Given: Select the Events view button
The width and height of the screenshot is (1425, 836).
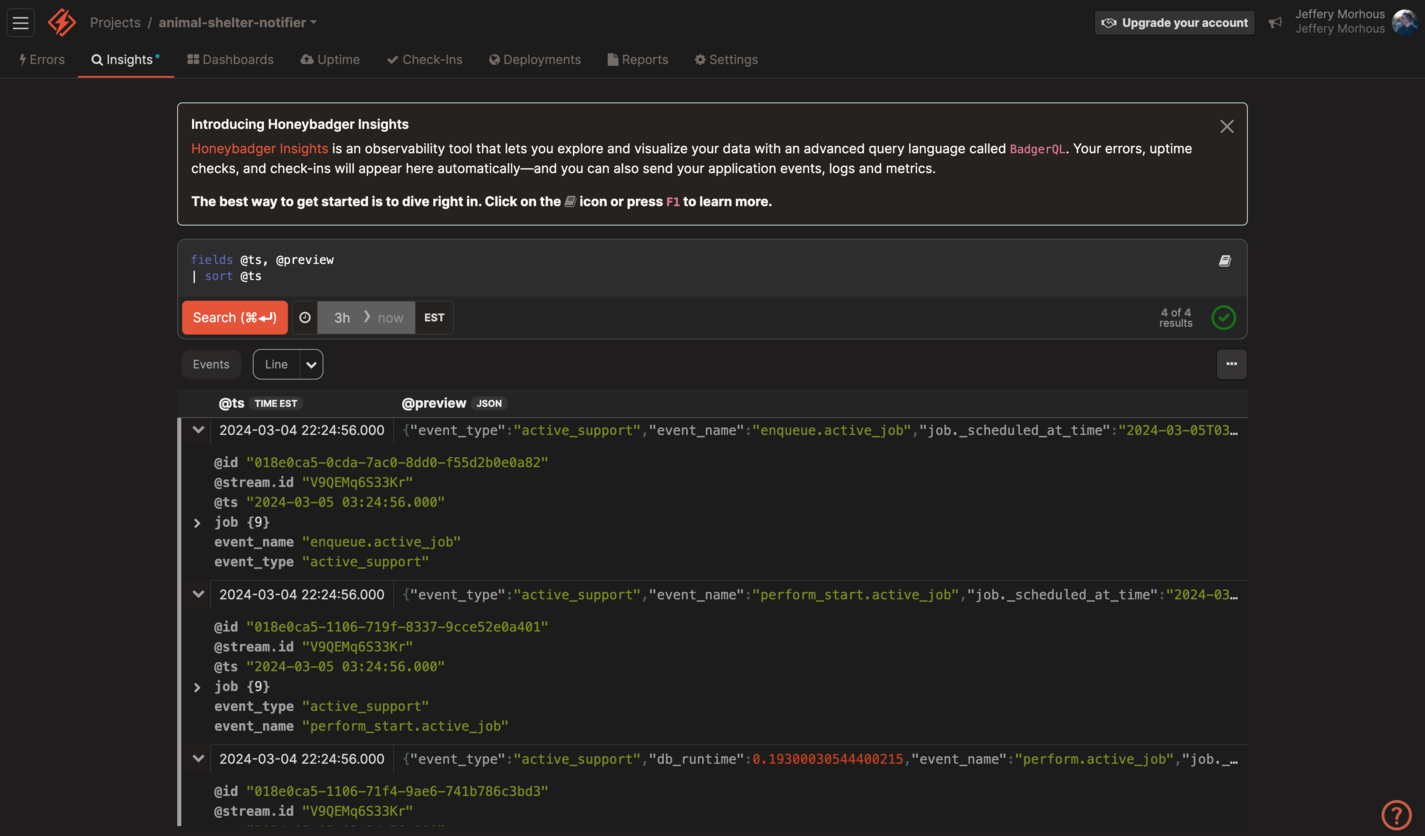Looking at the screenshot, I should point(211,364).
